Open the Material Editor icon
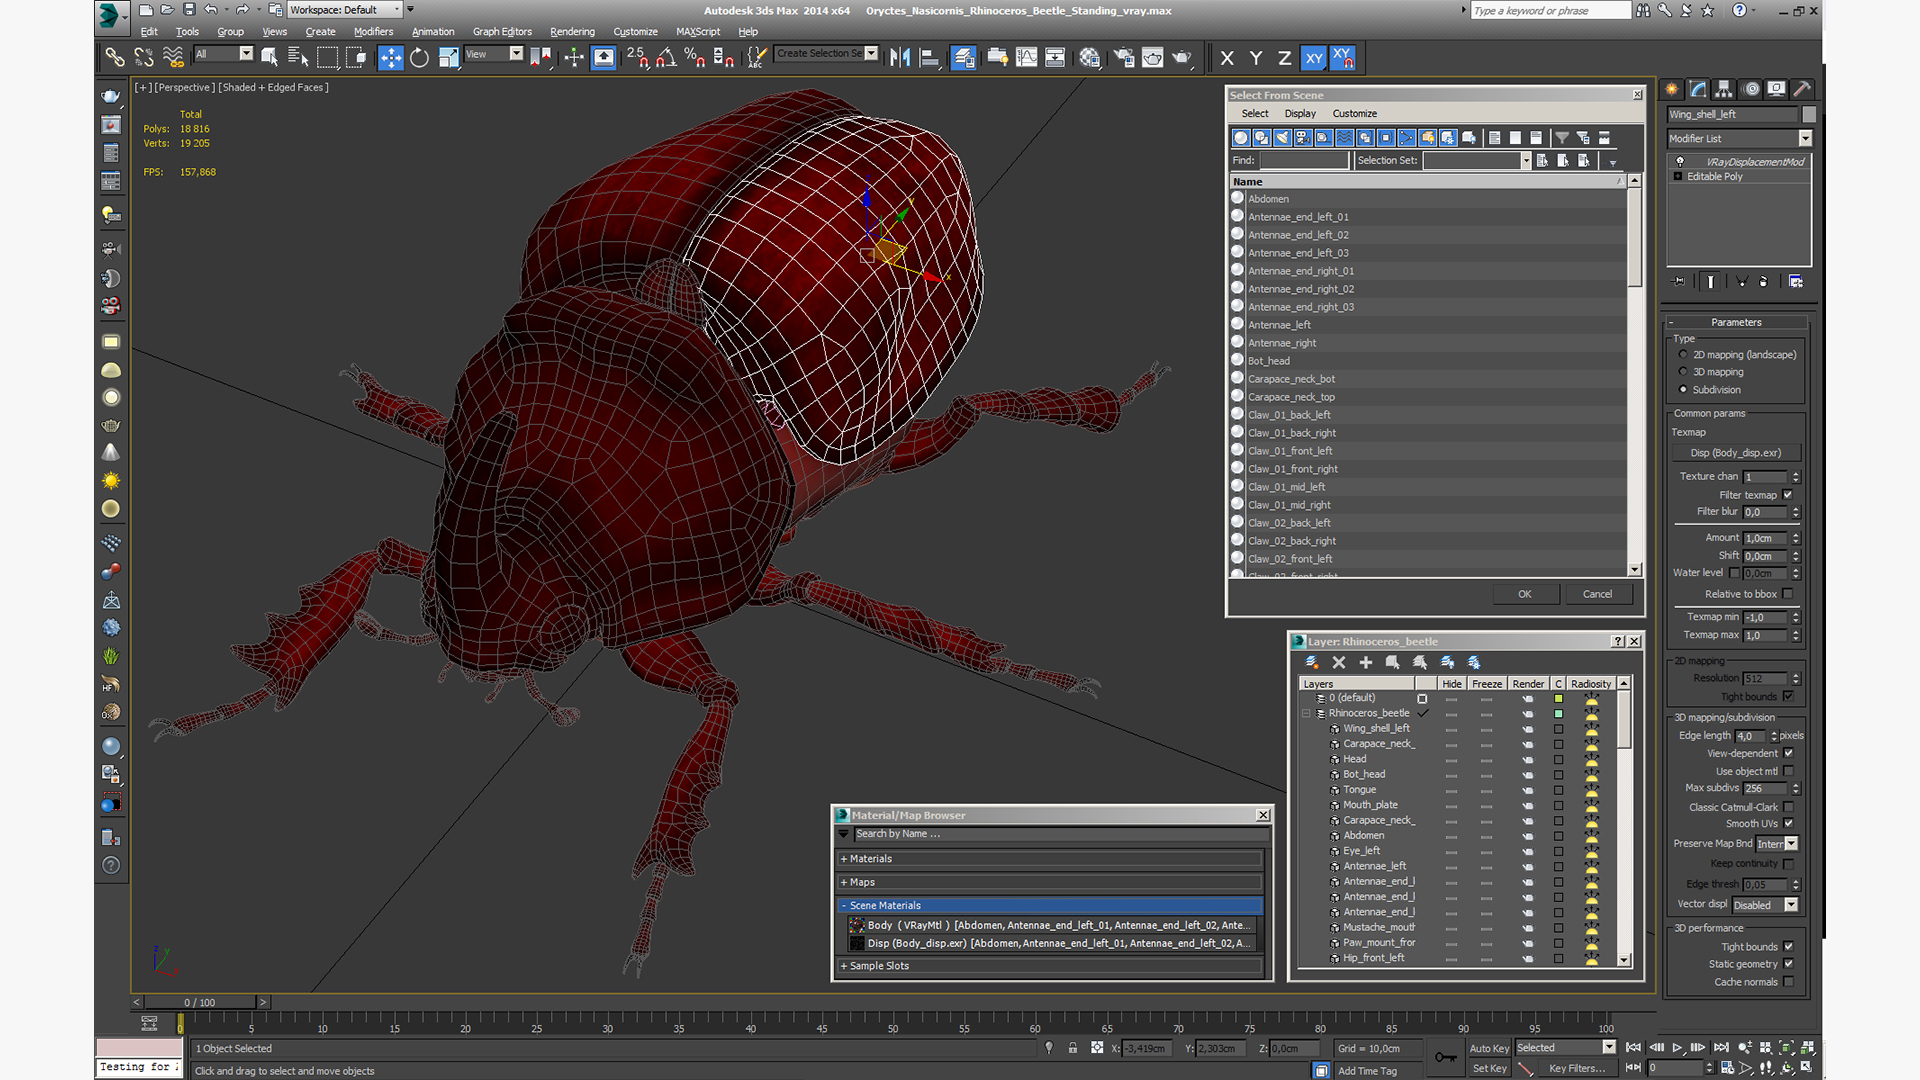Screen dimensions: 1920x1080 [x=1090, y=57]
